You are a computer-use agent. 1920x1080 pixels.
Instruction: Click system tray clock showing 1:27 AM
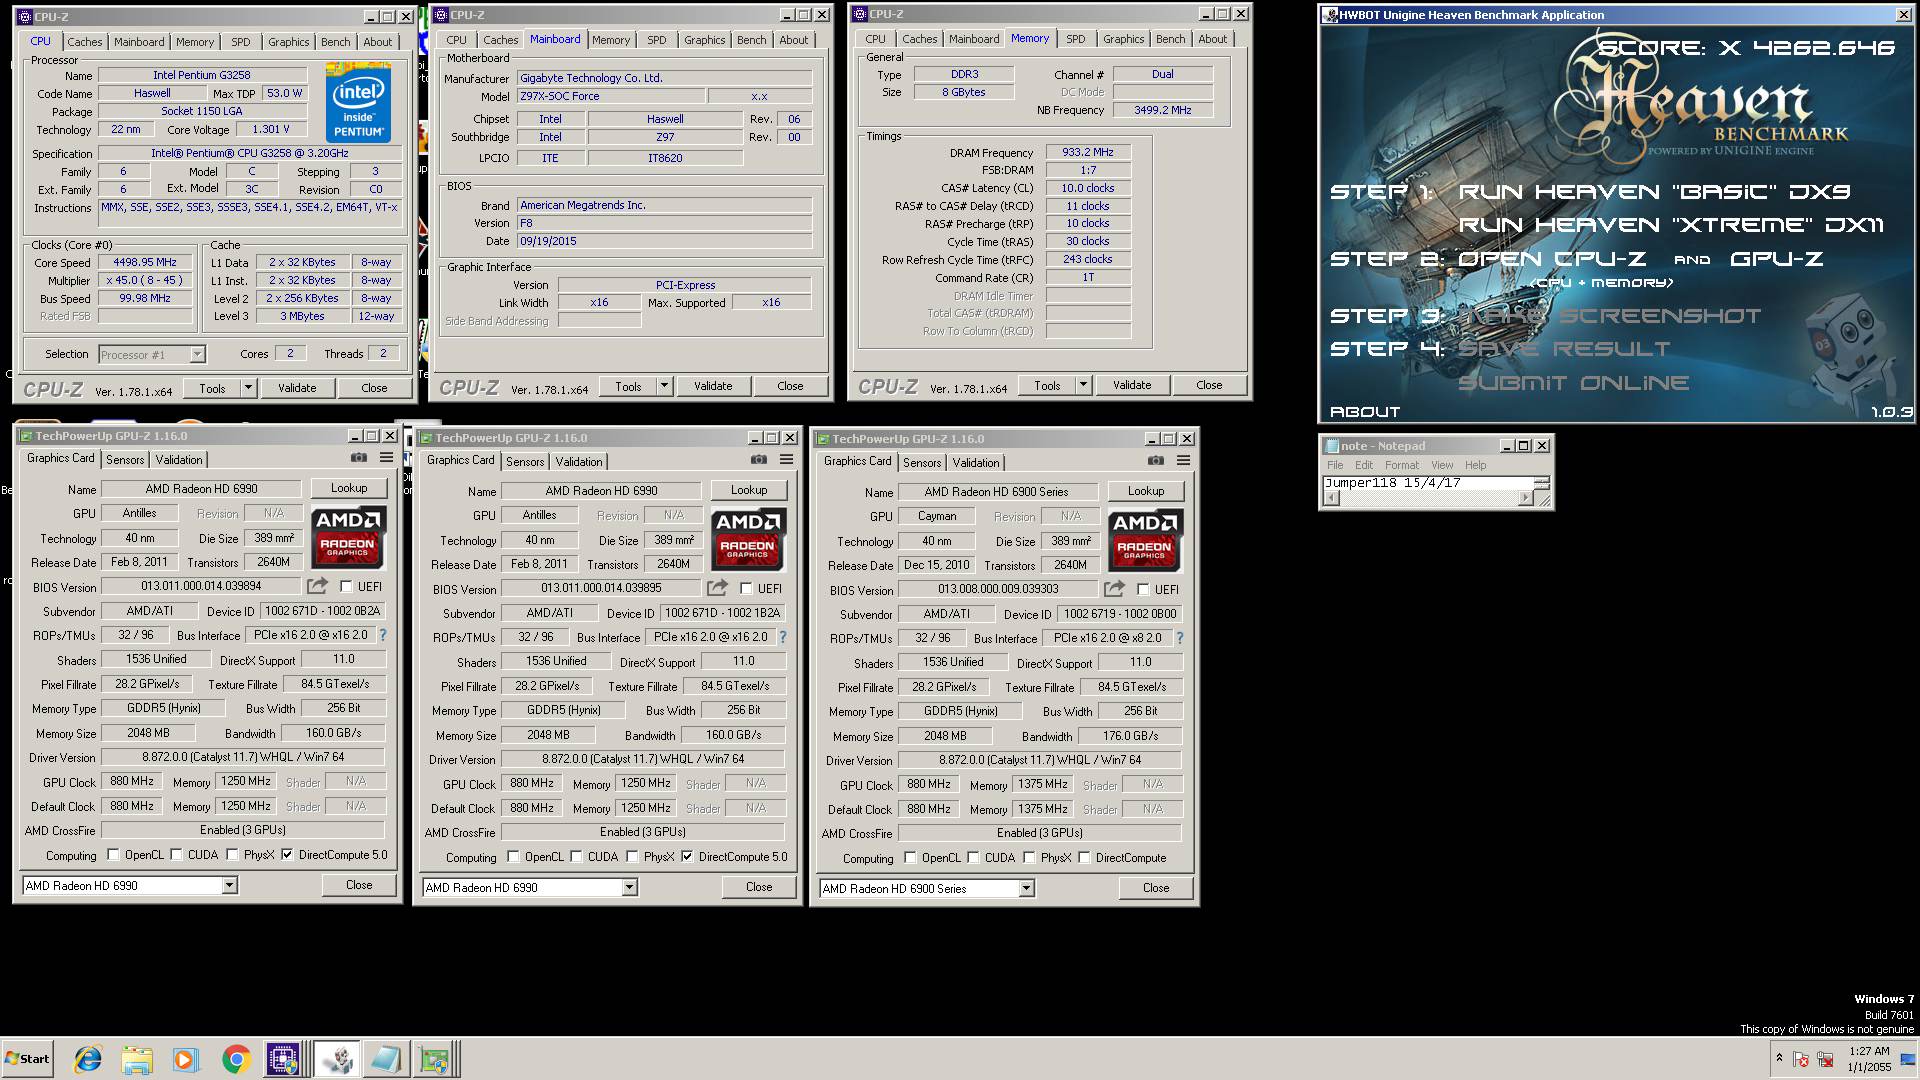click(x=1868, y=1059)
